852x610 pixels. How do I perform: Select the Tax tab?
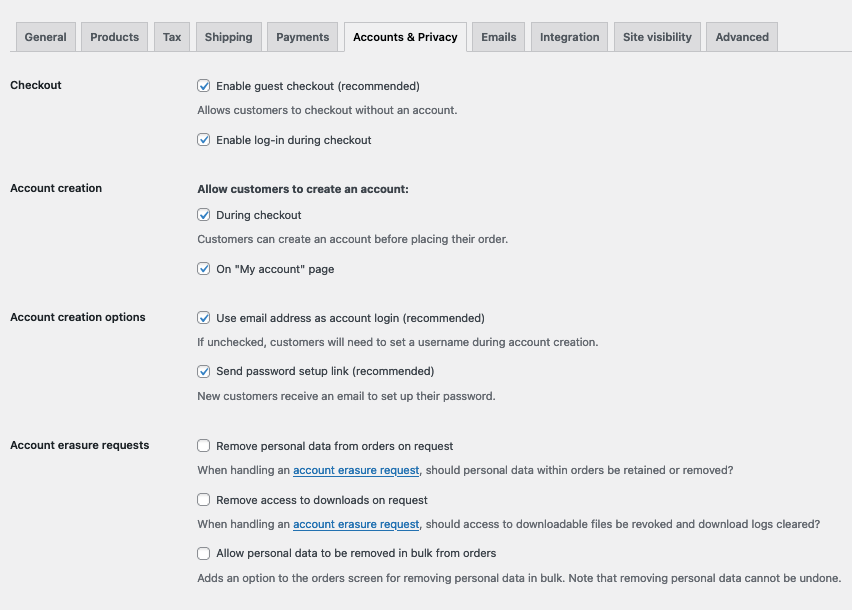(x=171, y=36)
